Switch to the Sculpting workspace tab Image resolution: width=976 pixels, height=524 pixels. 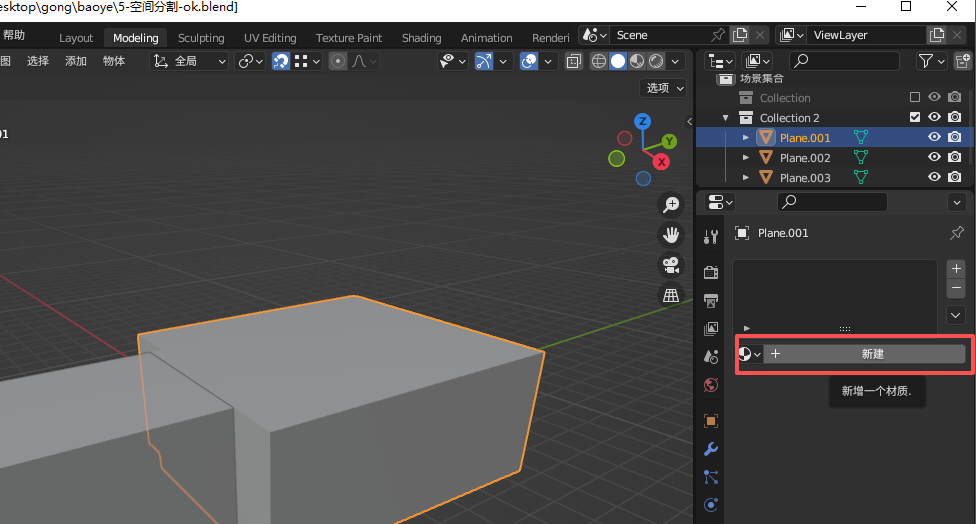[x=201, y=38]
